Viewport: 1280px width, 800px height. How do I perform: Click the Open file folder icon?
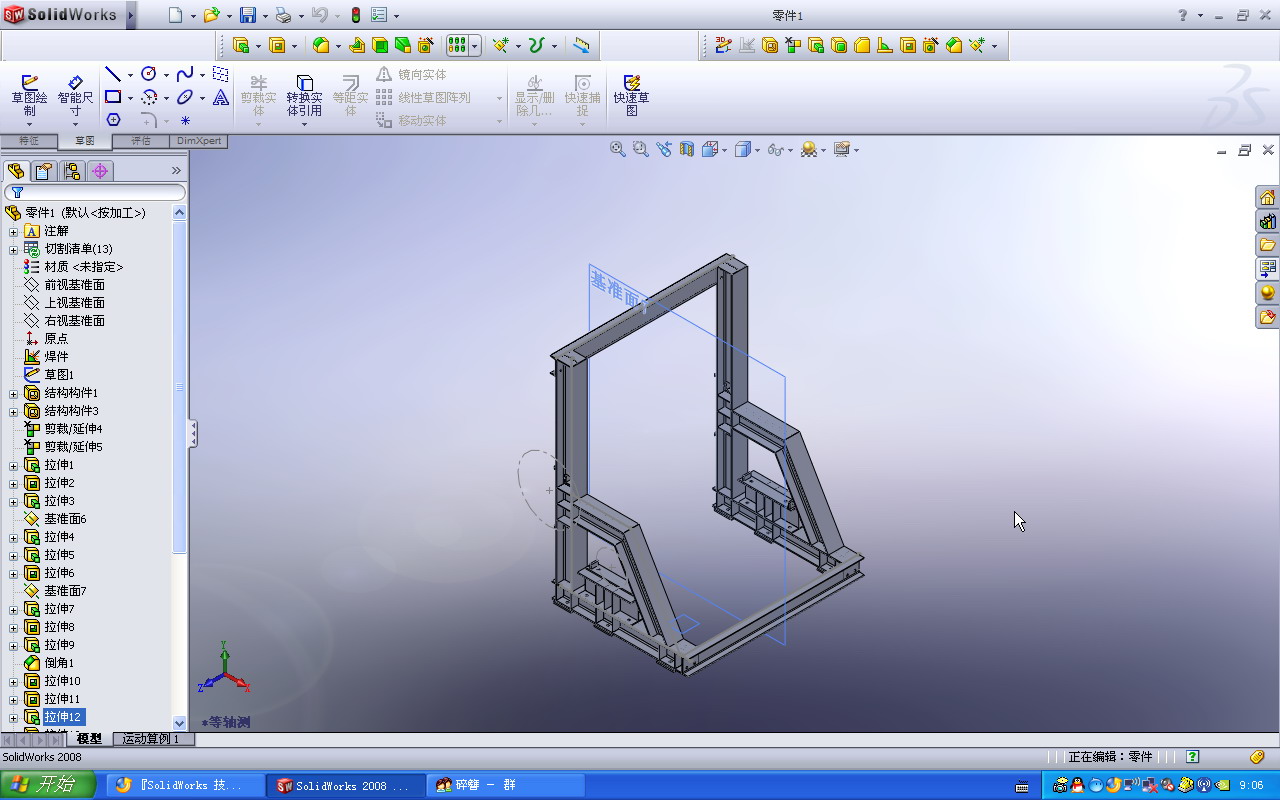[x=210, y=15]
